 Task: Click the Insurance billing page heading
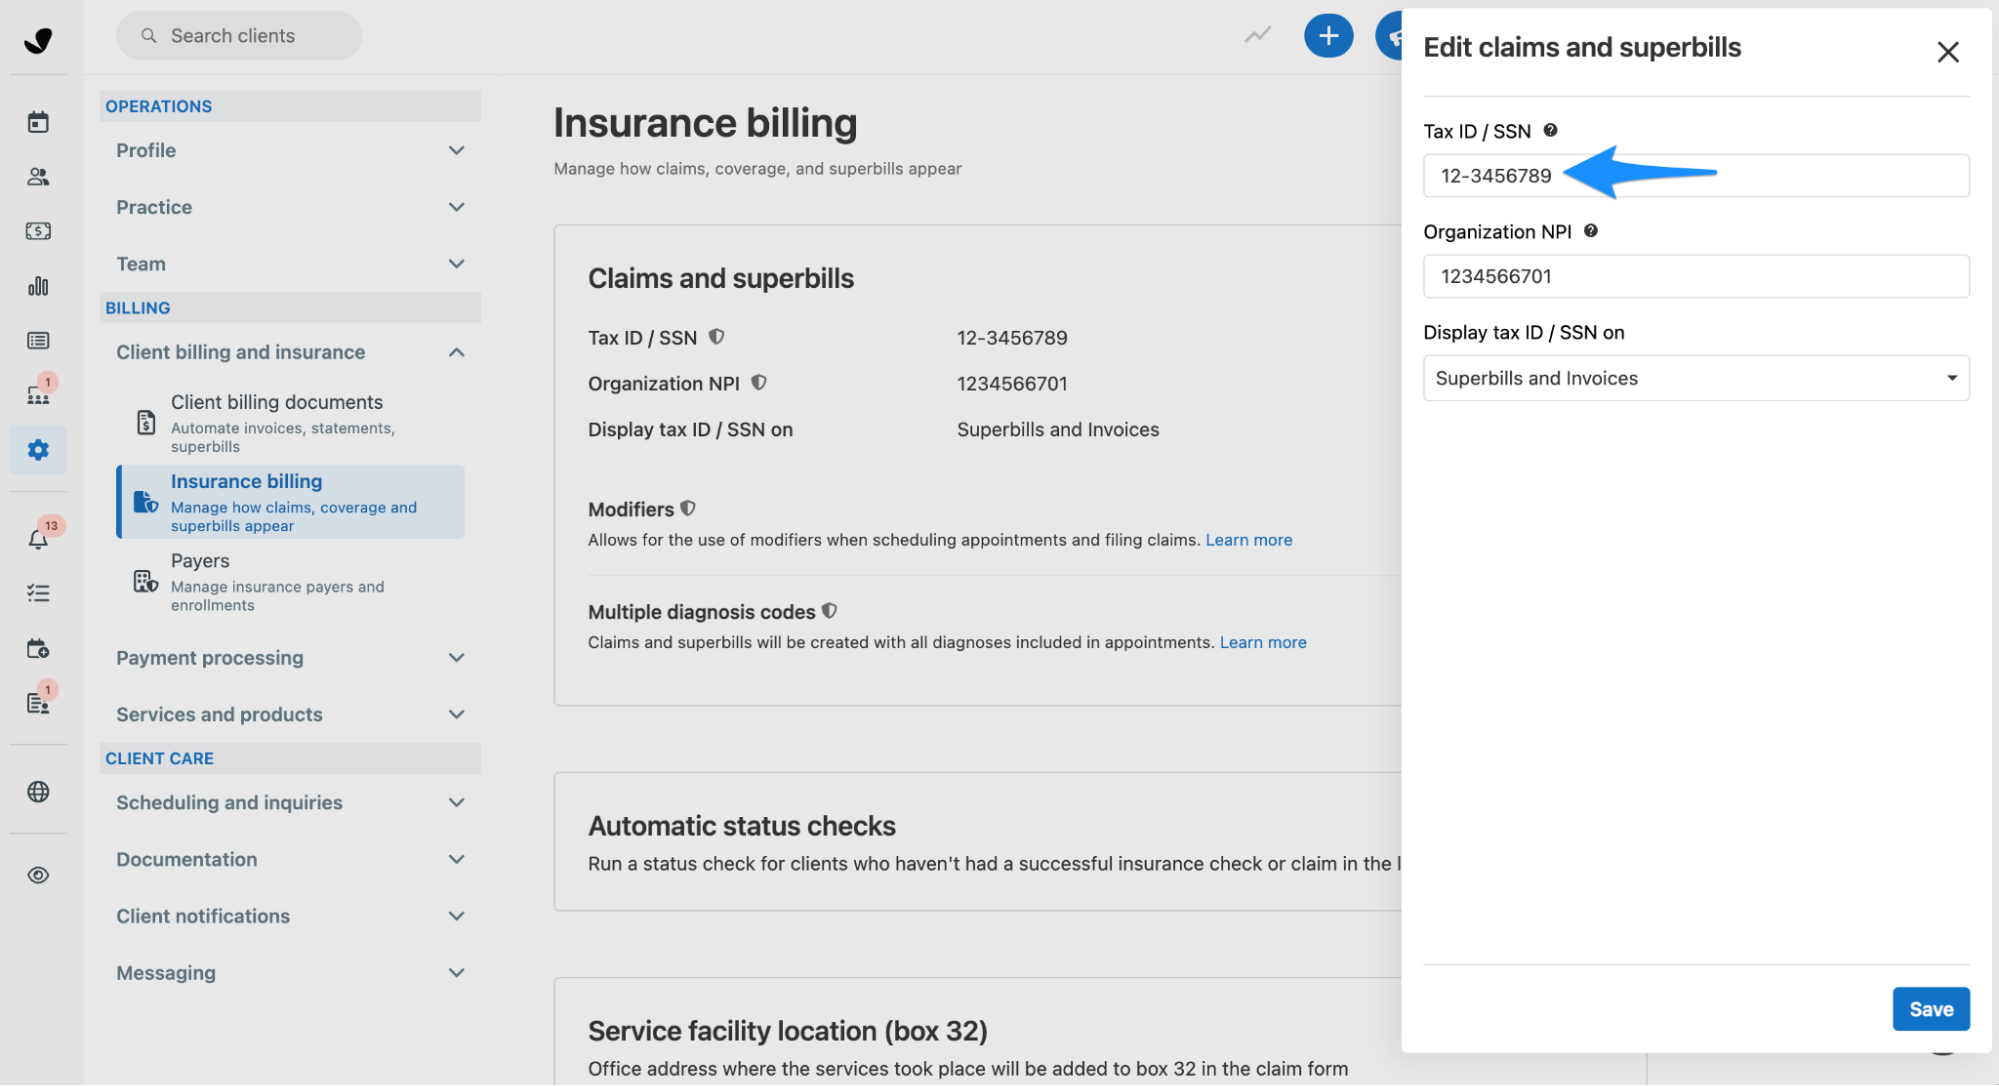tap(705, 123)
